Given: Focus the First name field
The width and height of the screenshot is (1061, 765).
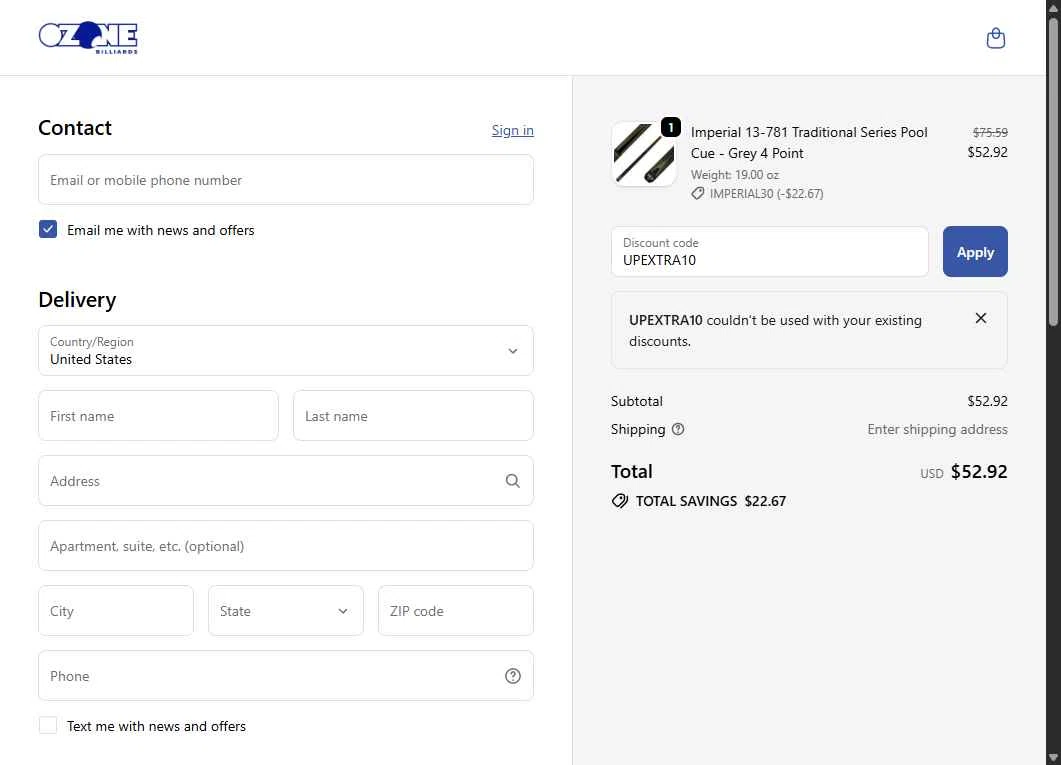Looking at the screenshot, I should 158,416.
